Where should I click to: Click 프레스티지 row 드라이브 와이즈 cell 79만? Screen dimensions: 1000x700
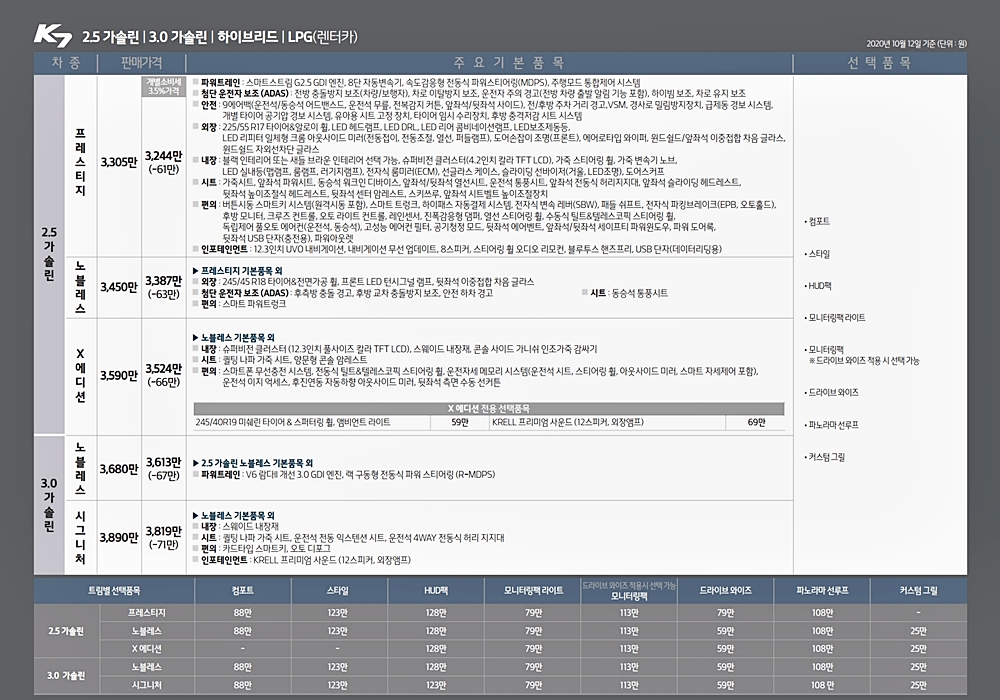pos(725,613)
